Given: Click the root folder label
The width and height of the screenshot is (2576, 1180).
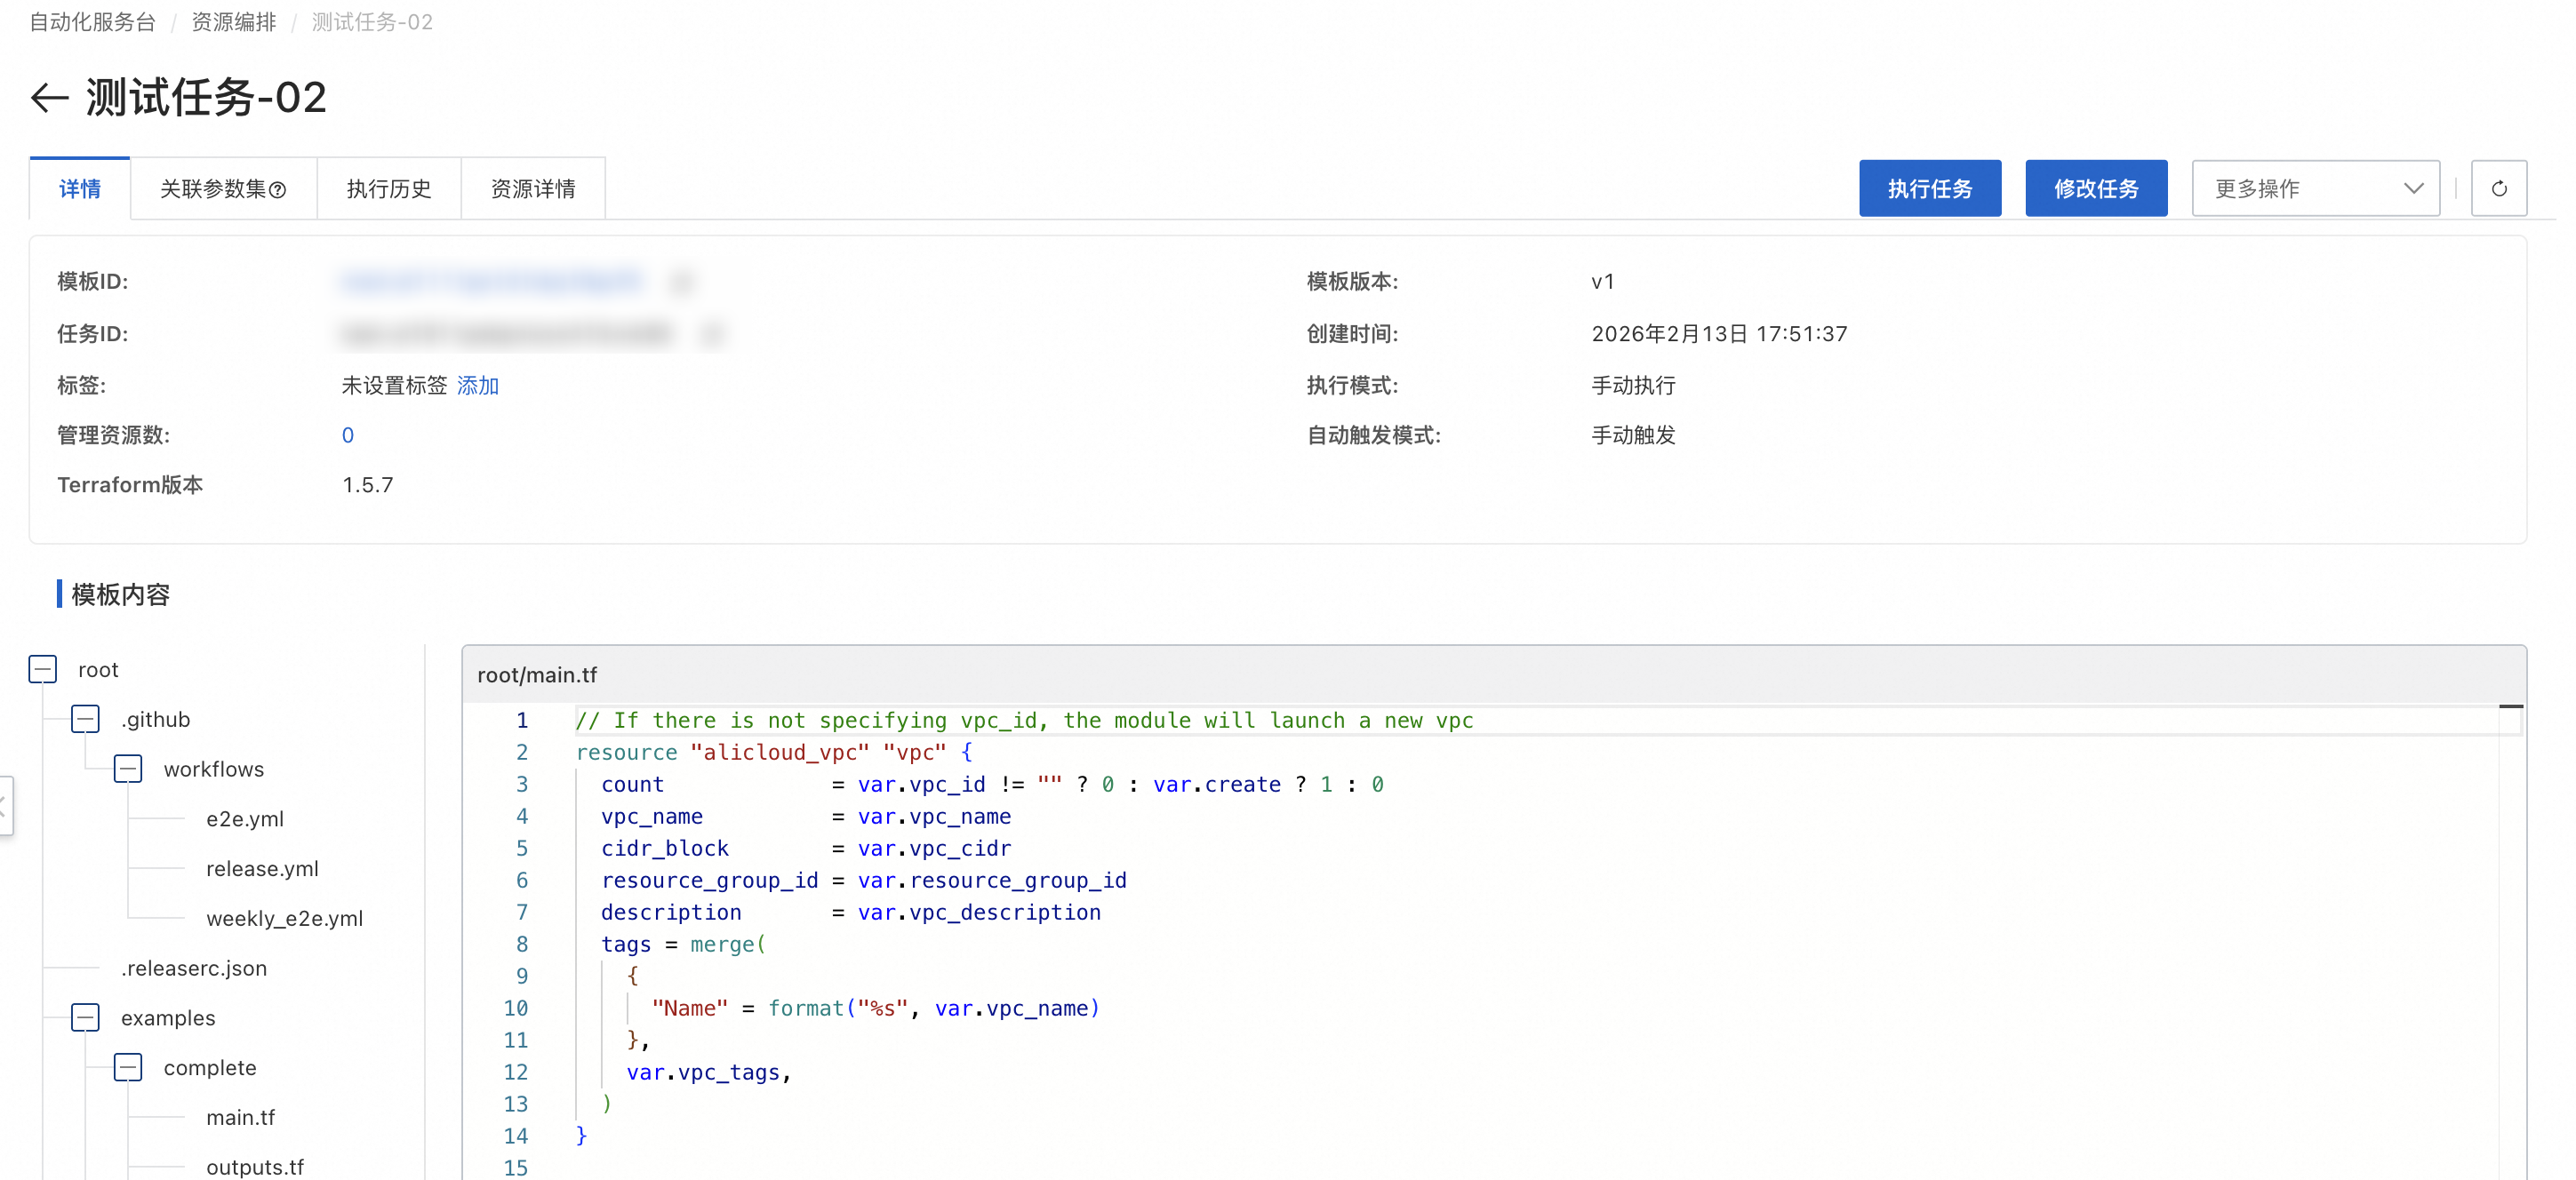Looking at the screenshot, I should pos(98,670).
